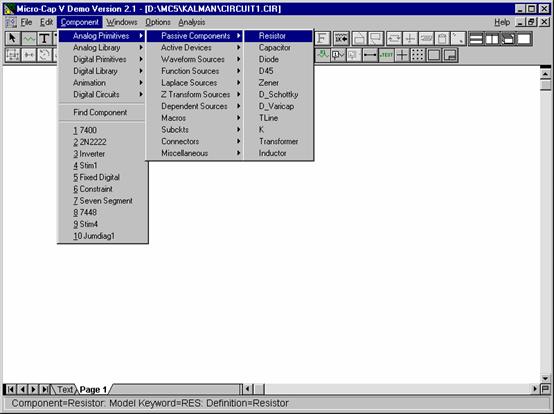Pick Transformer in the submenu

pos(278,141)
